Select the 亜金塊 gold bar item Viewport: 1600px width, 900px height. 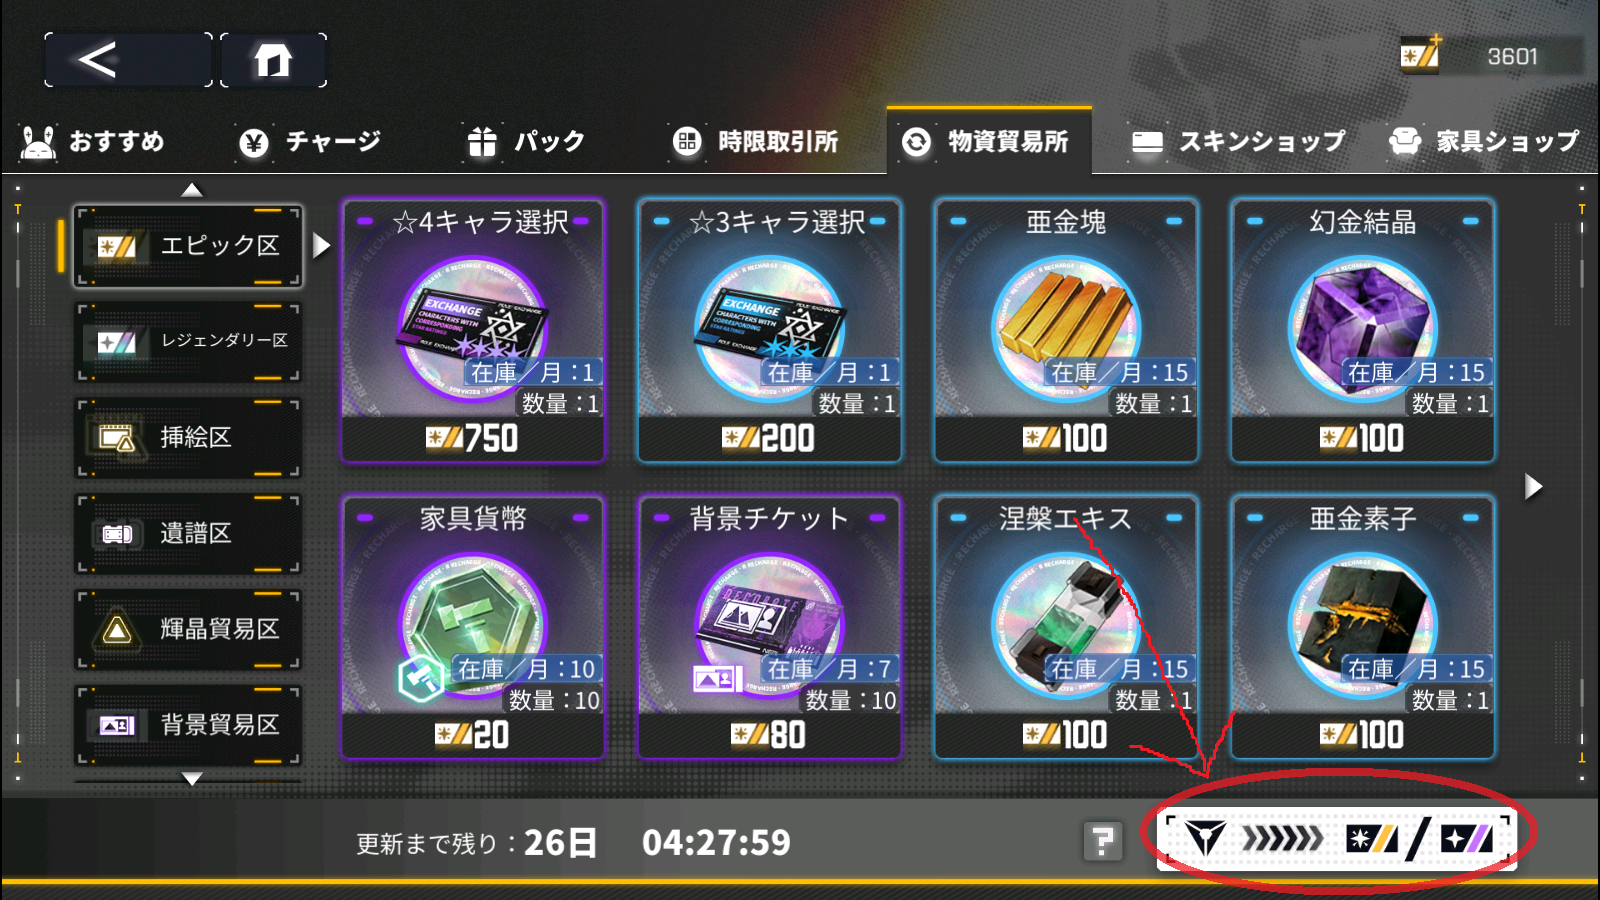coord(1066,330)
